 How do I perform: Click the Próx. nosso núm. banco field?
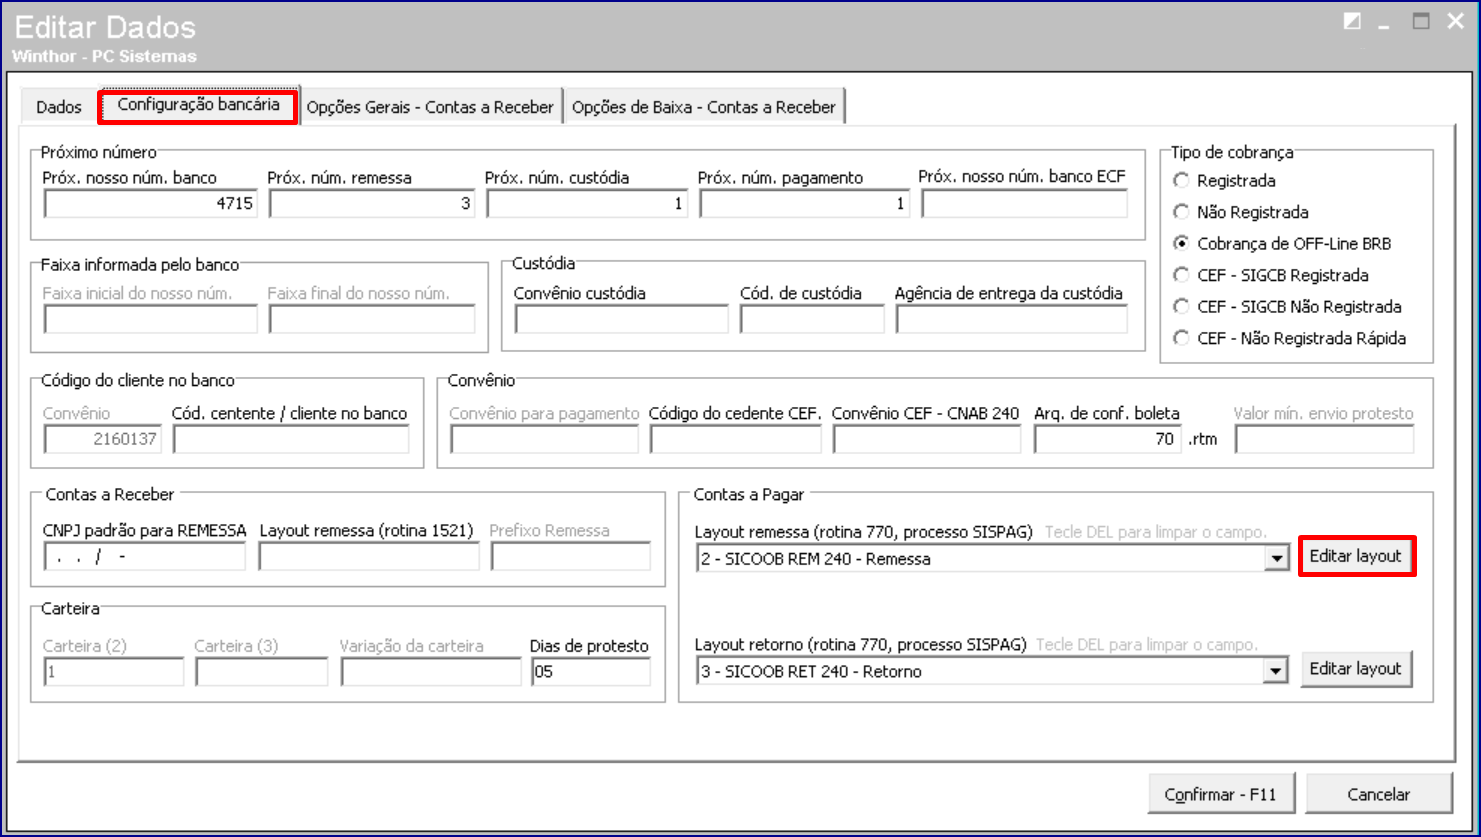(150, 204)
